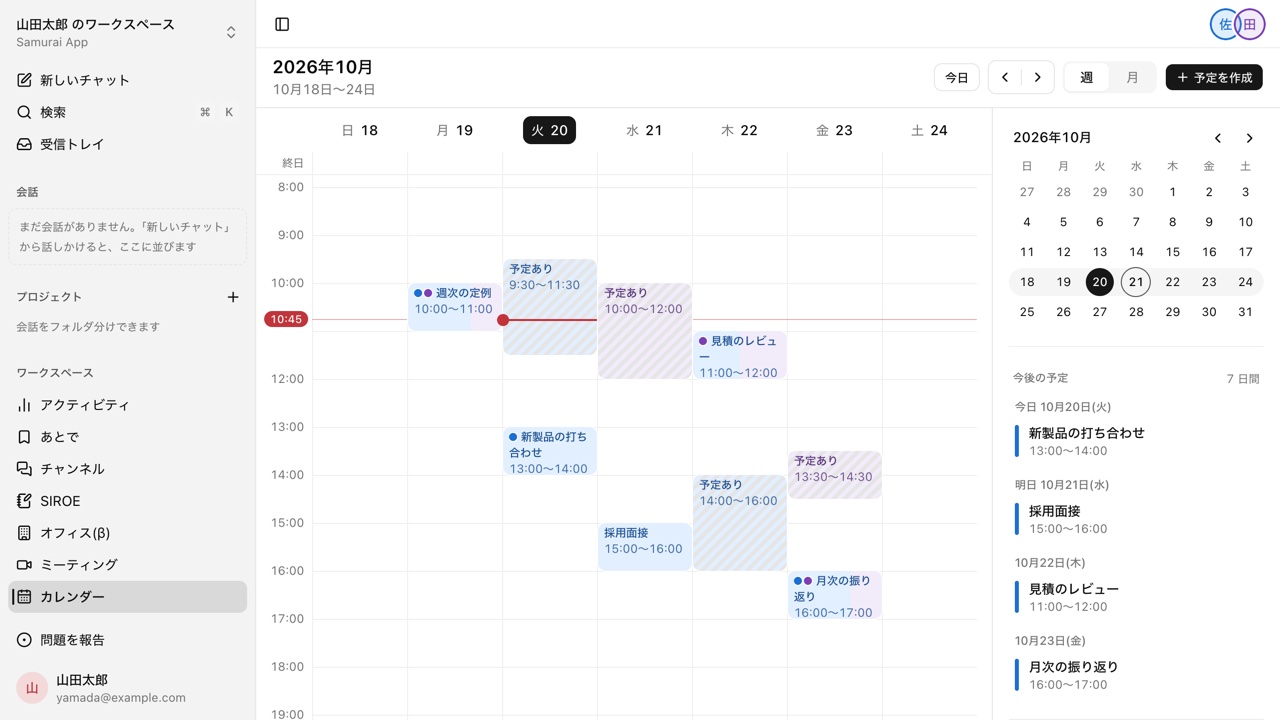Open 新製品の打ち合わせ event on Tuesday
This screenshot has width=1280, height=720.
[x=550, y=451]
